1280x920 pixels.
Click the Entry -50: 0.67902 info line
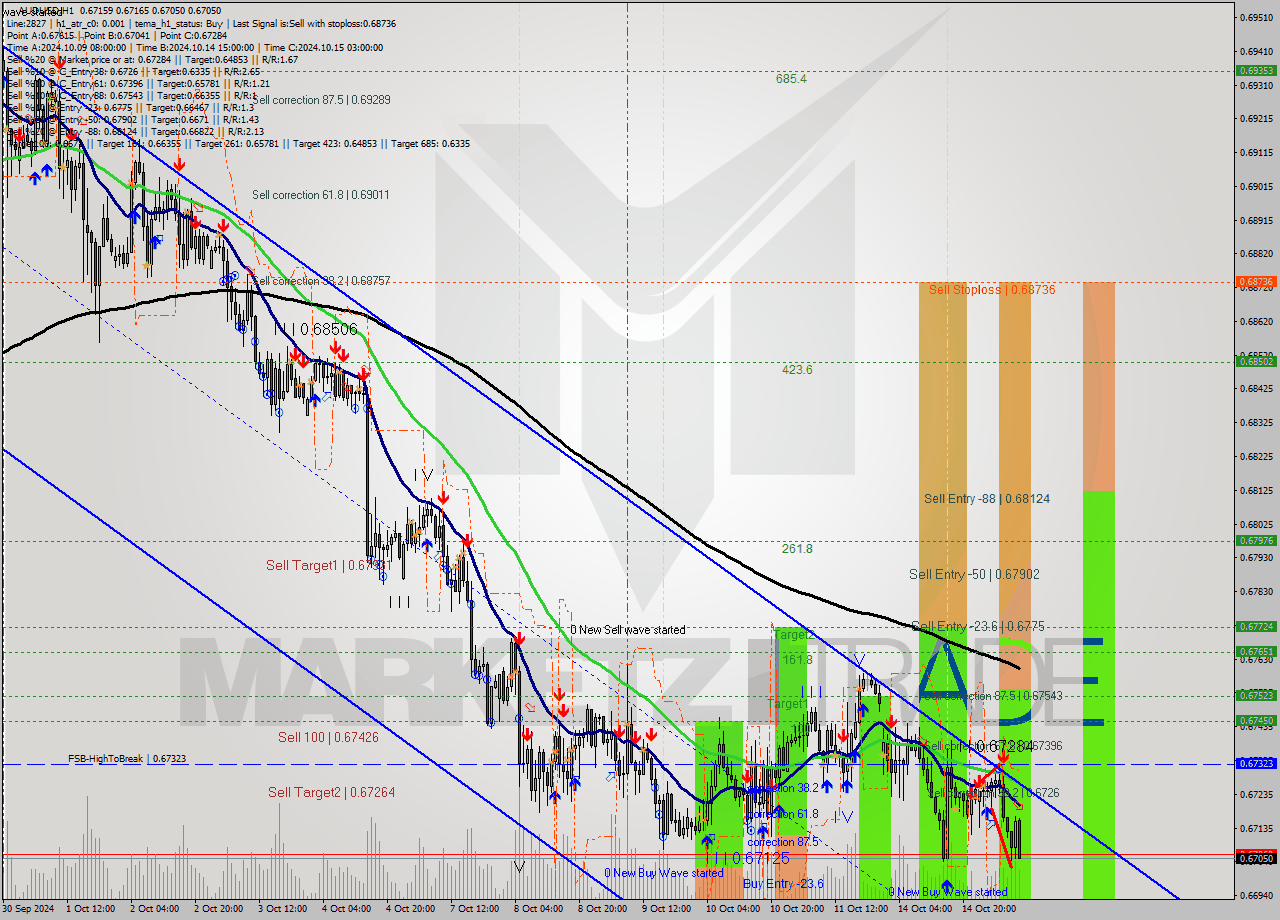(x=133, y=119)
